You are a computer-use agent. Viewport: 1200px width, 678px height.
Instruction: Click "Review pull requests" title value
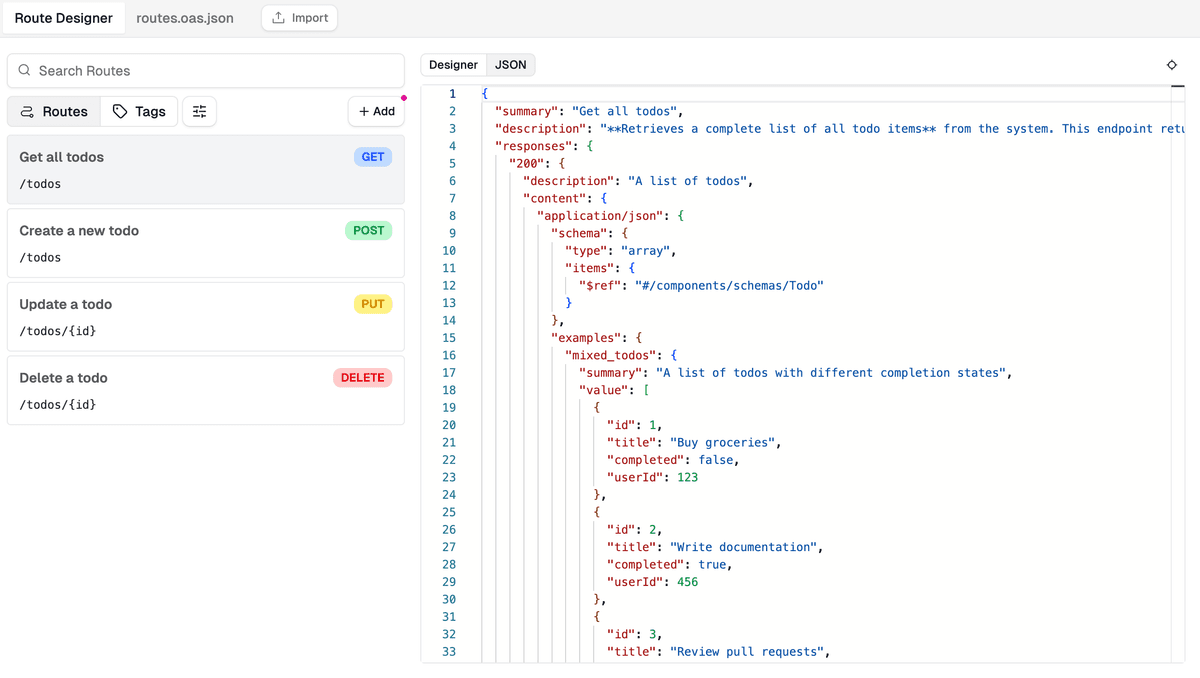tap(747, 652)
